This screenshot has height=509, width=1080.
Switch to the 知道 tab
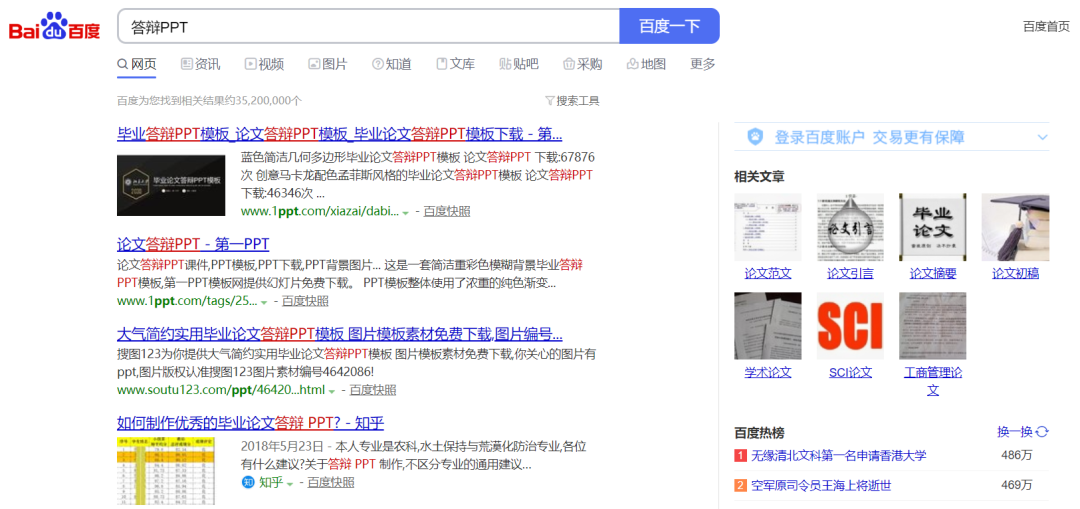391,64
